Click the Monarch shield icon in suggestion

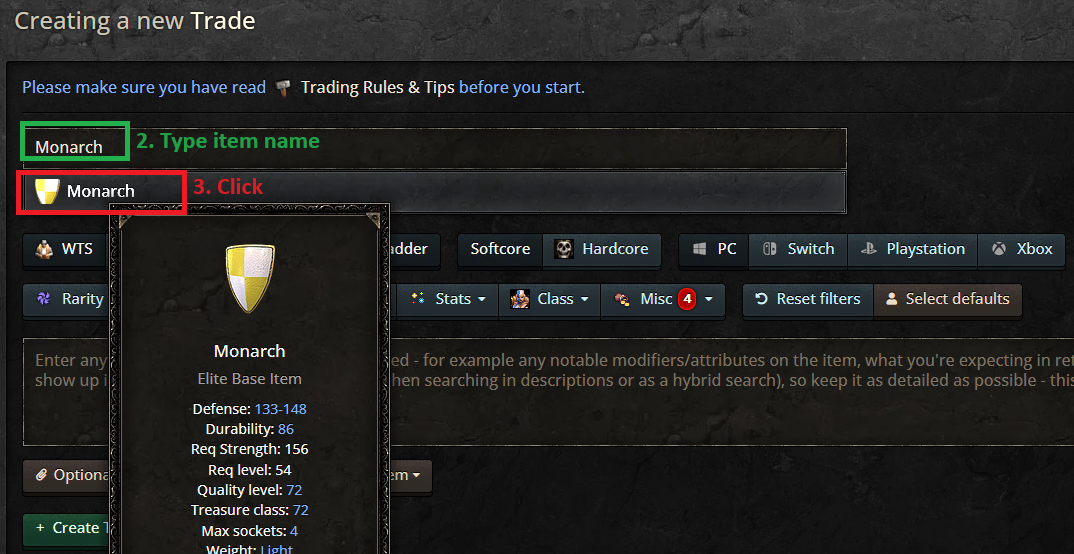pyautogui.click(x=47, y=191)
